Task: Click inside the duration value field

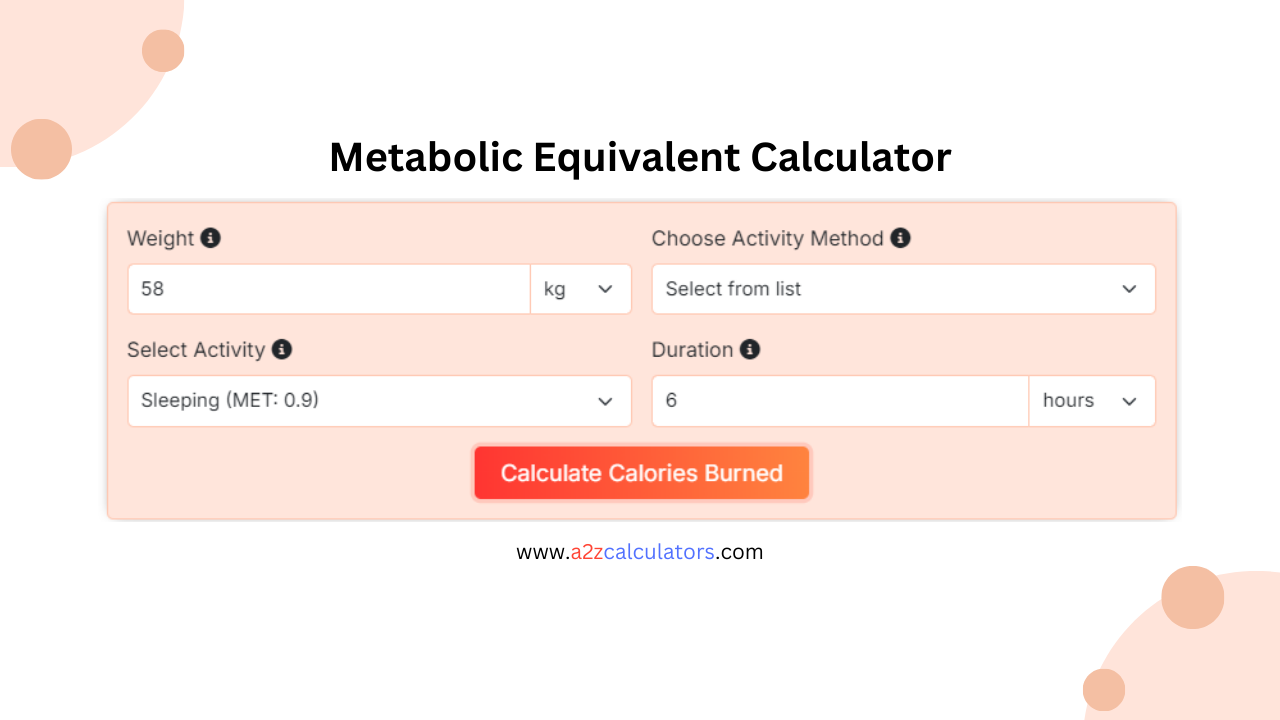Action: 839,400
